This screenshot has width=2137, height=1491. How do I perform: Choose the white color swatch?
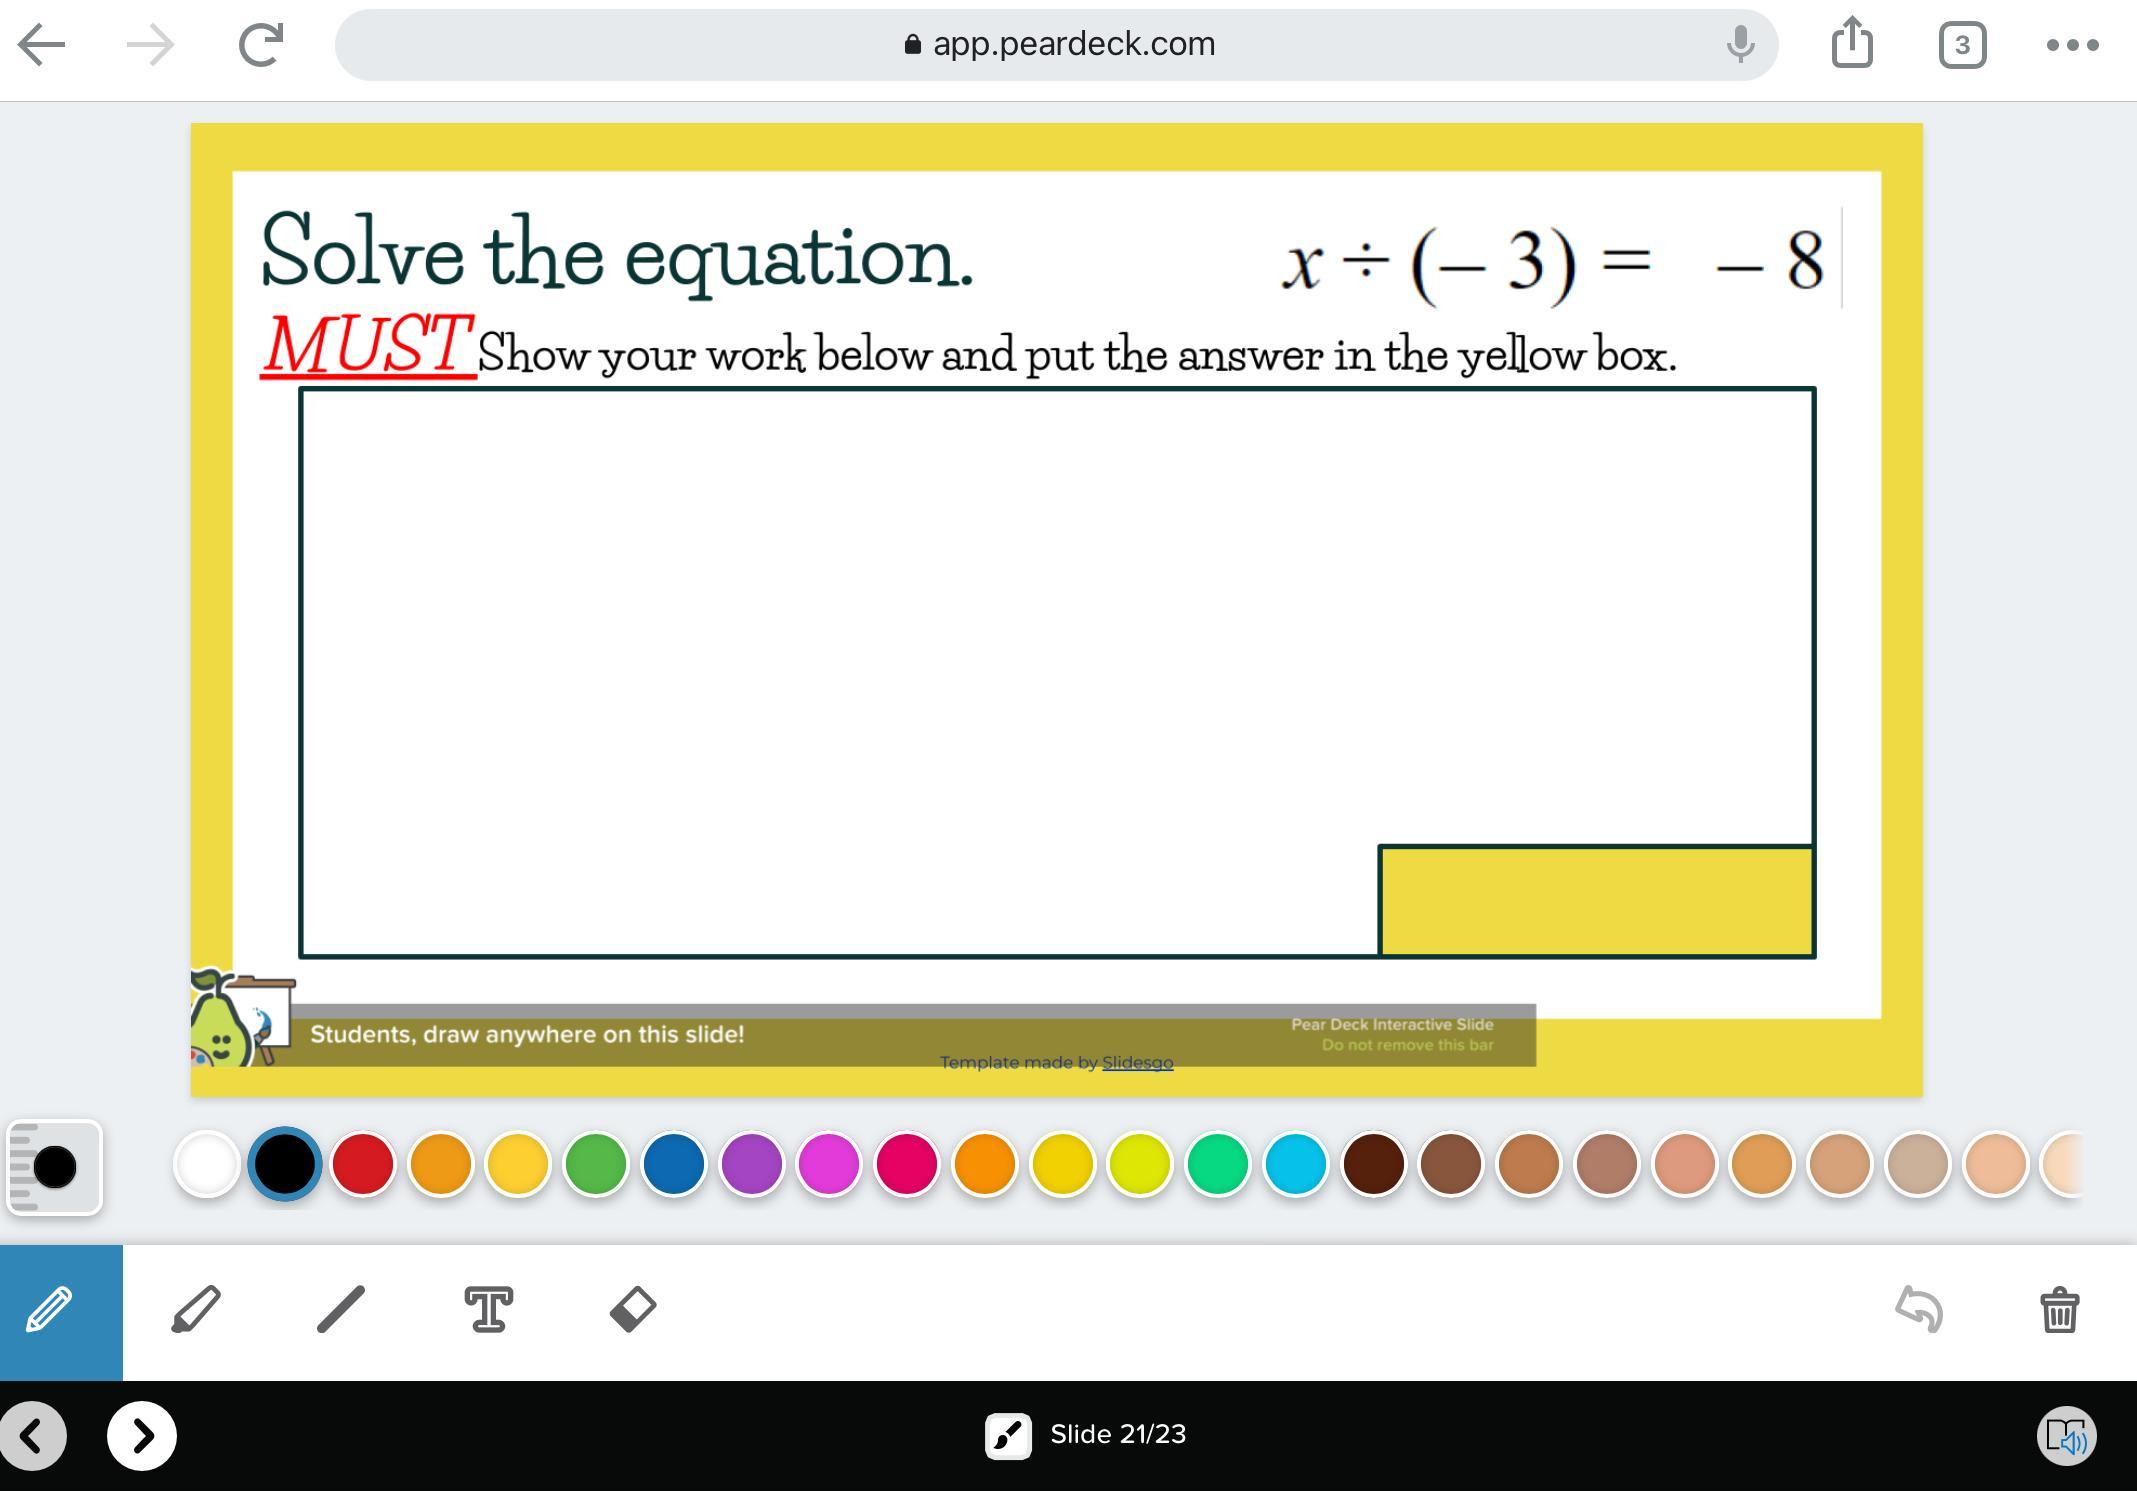coord(207,1164)
